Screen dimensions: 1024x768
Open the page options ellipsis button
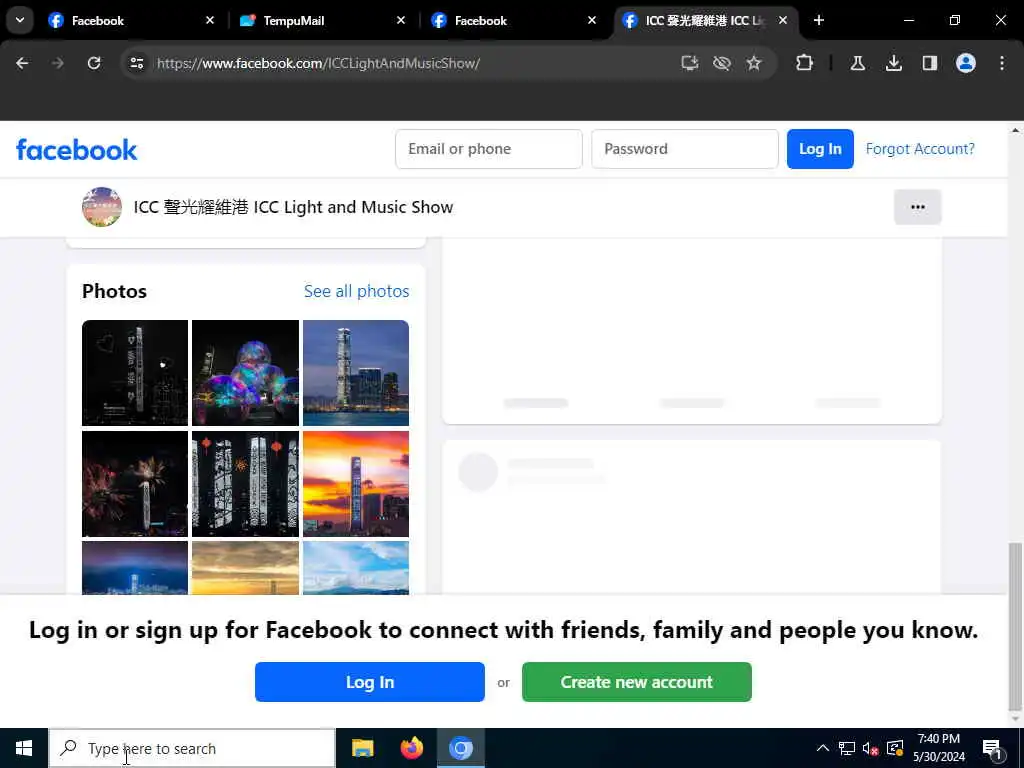tap(918, 207)
